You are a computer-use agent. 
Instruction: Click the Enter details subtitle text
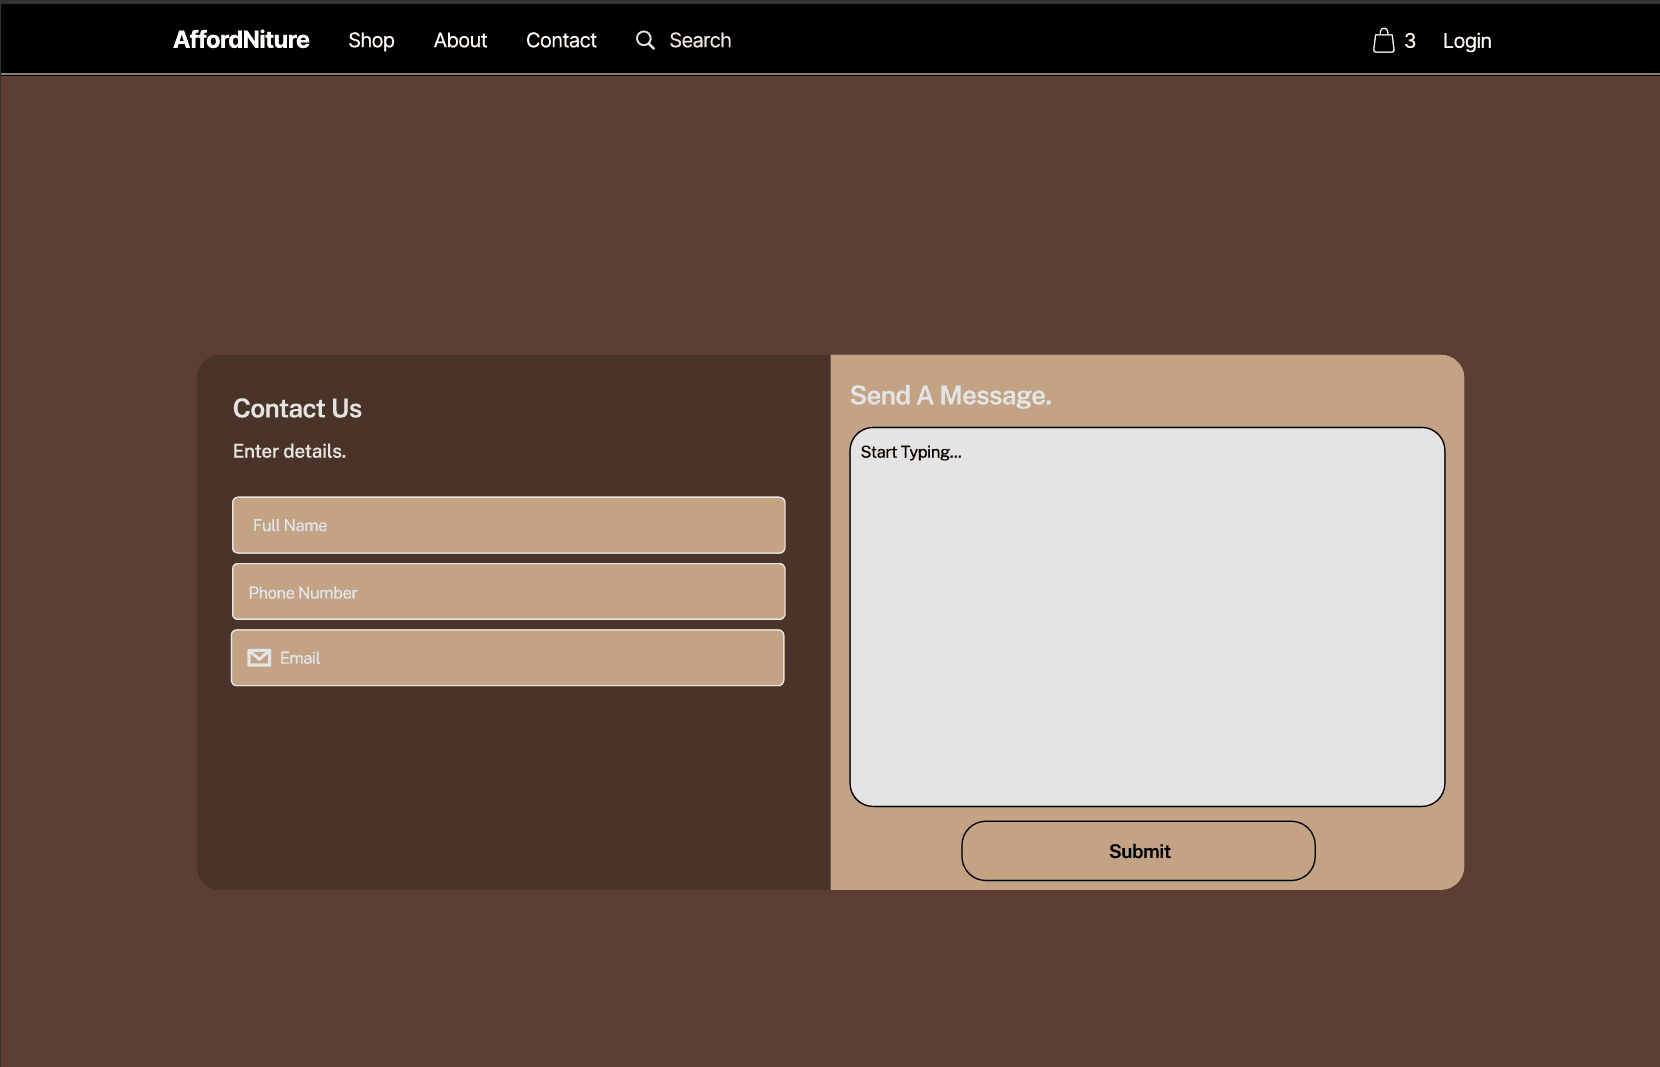[289, 451]
